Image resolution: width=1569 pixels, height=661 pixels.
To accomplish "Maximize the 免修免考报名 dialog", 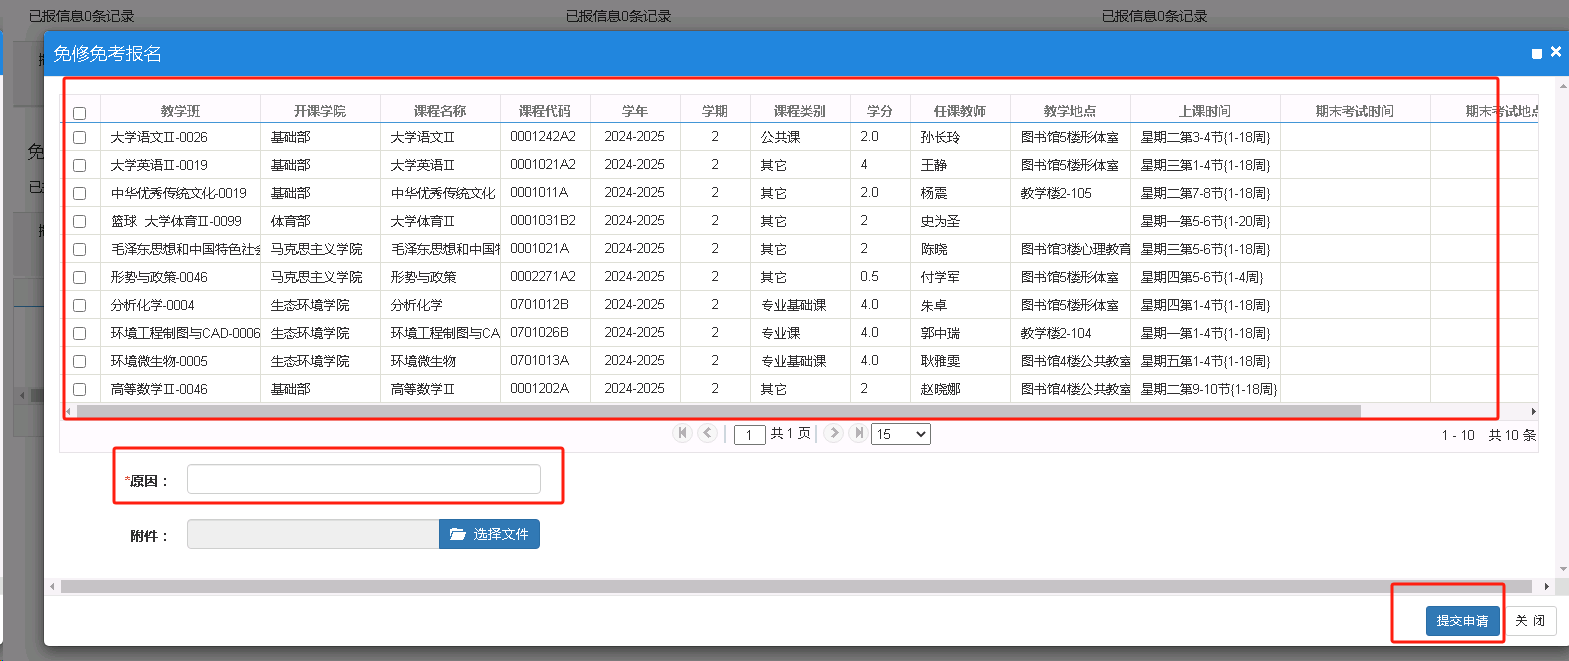I will tap(1537, 54).
